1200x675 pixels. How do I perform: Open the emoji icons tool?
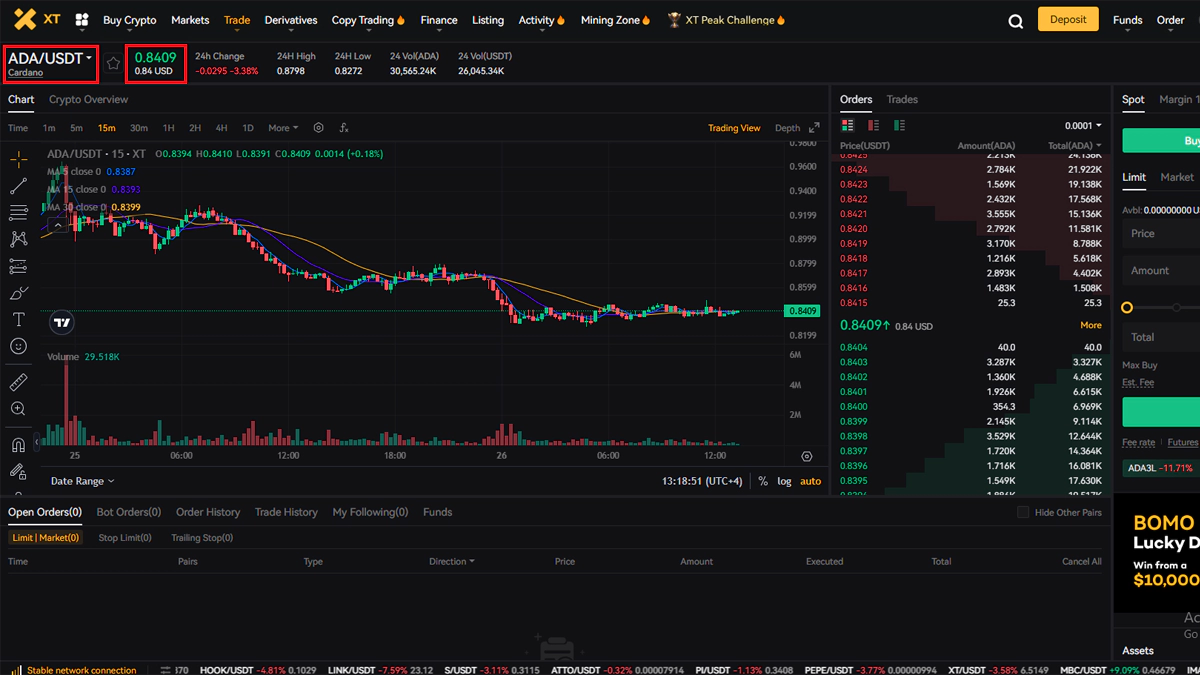coord(18,346)
